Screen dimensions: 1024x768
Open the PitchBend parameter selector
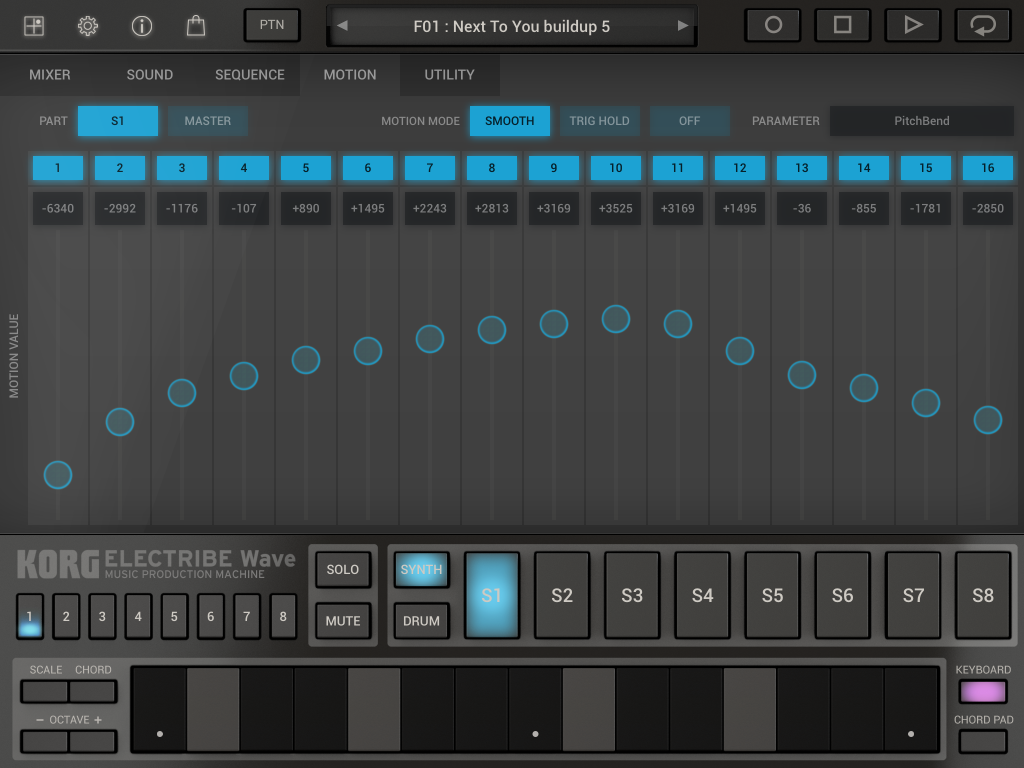click(x=921, y=121)
